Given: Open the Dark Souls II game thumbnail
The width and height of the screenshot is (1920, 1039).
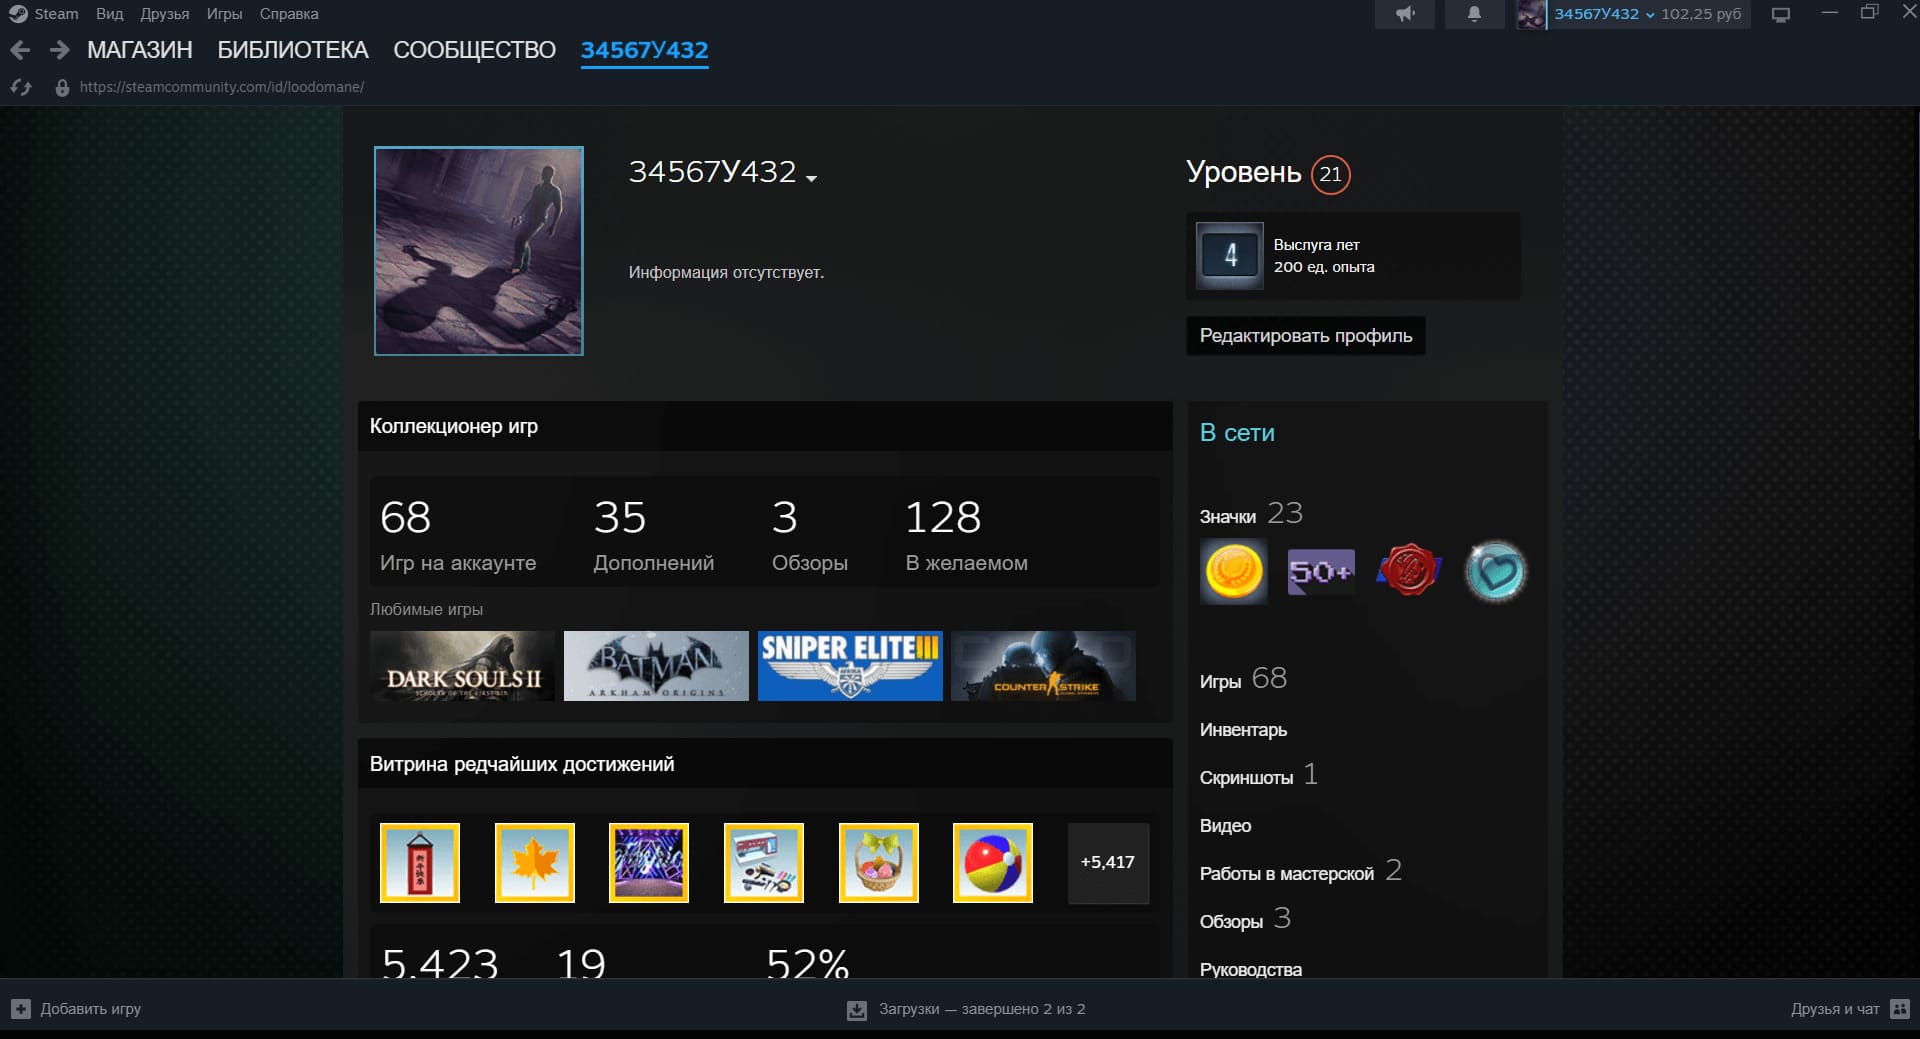Looking at the screenshot, I should 462,666.
